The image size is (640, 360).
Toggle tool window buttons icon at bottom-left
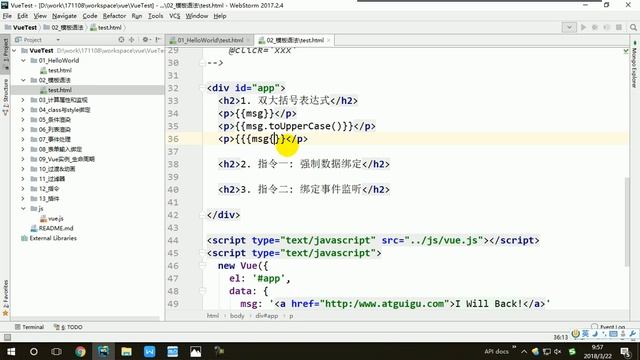click(x=7, y=337)
